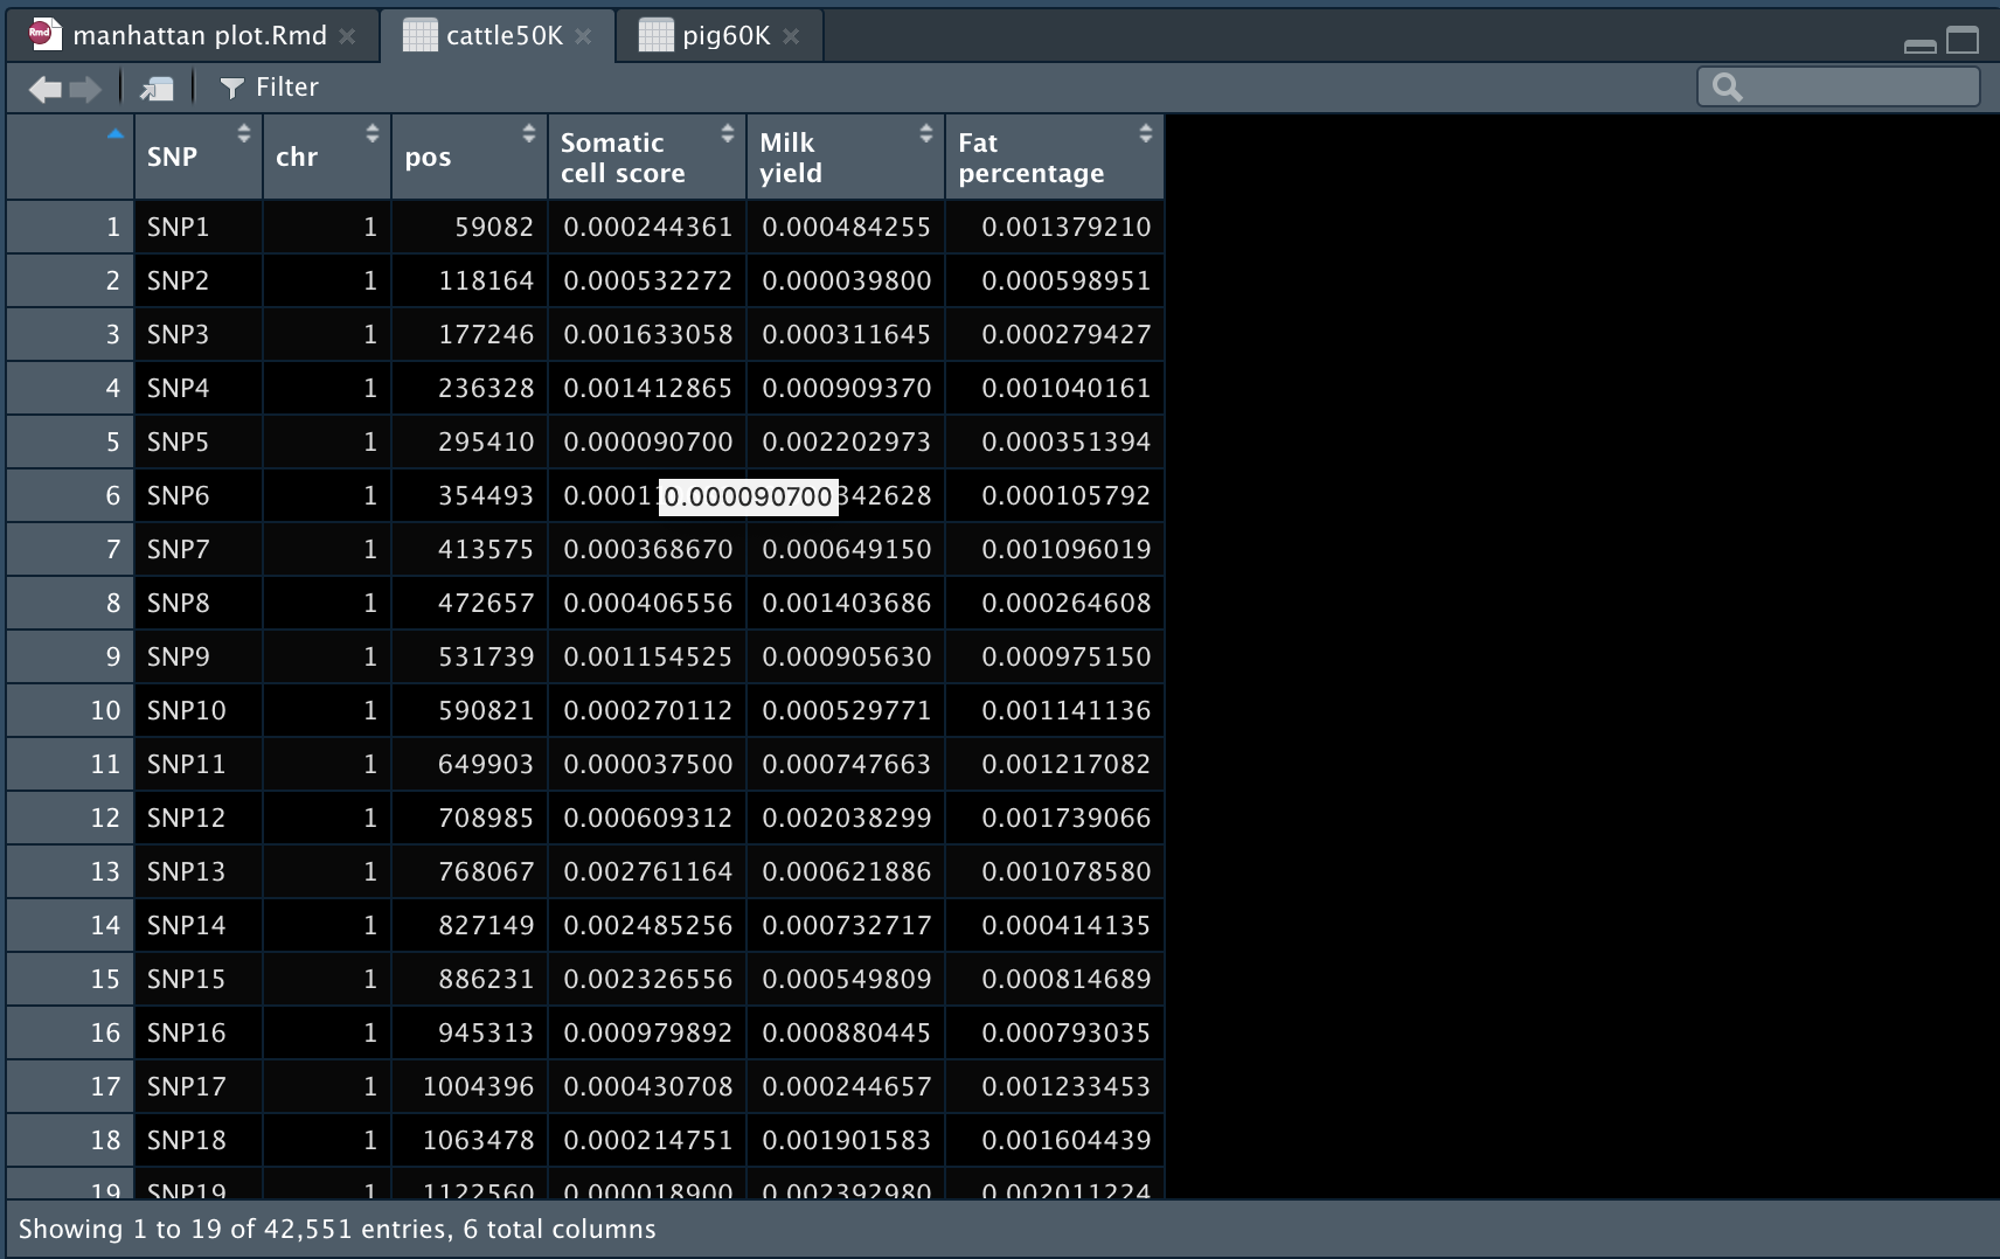Image resolution: width=2000 pixels, height=1259 pixels.
Task: Select row number 12 header
Action: point(70,818)
